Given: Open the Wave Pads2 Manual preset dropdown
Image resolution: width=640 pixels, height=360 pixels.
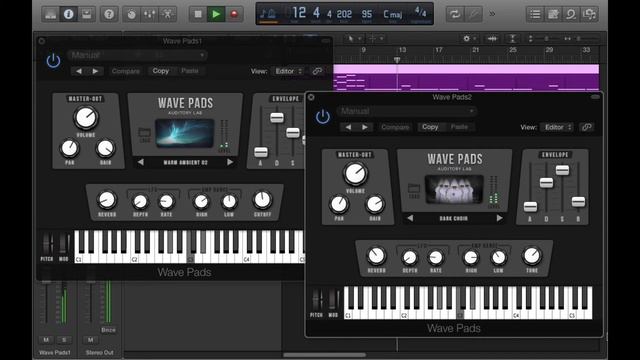Looking at the screenshot, I should [x=407, y=111].
